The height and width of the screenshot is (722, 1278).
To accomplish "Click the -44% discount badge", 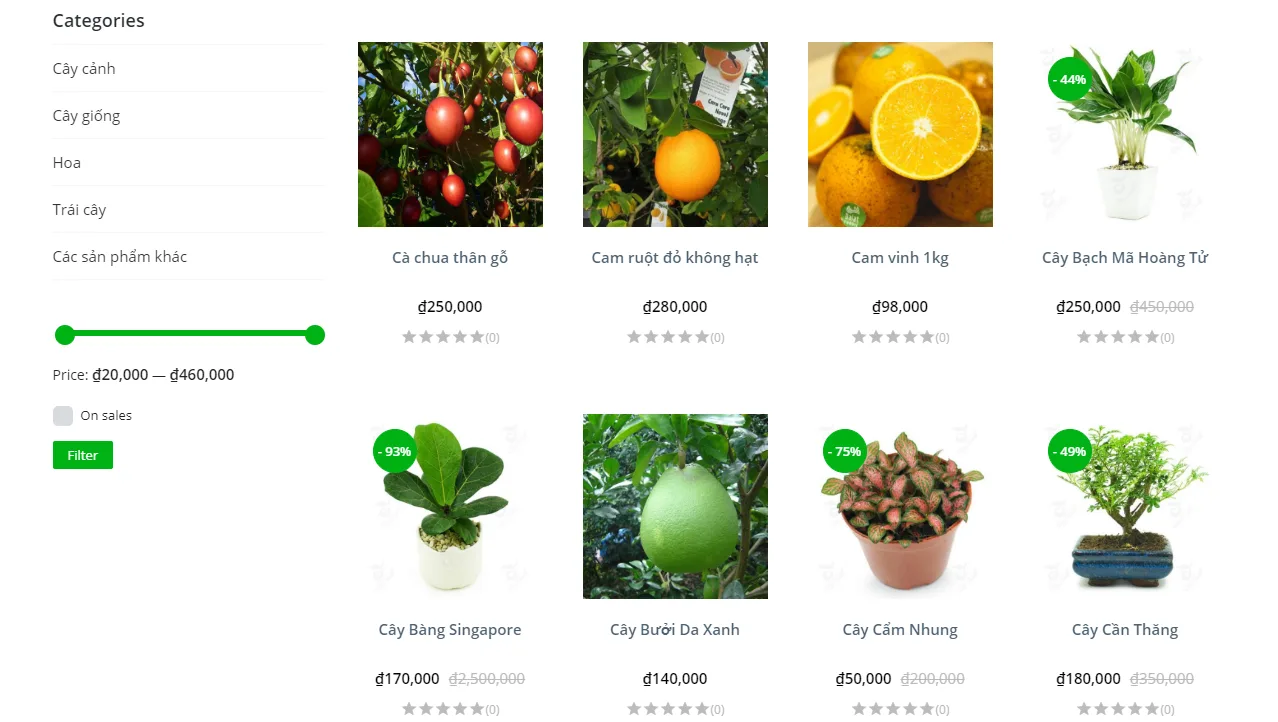I will (1070, 79).
